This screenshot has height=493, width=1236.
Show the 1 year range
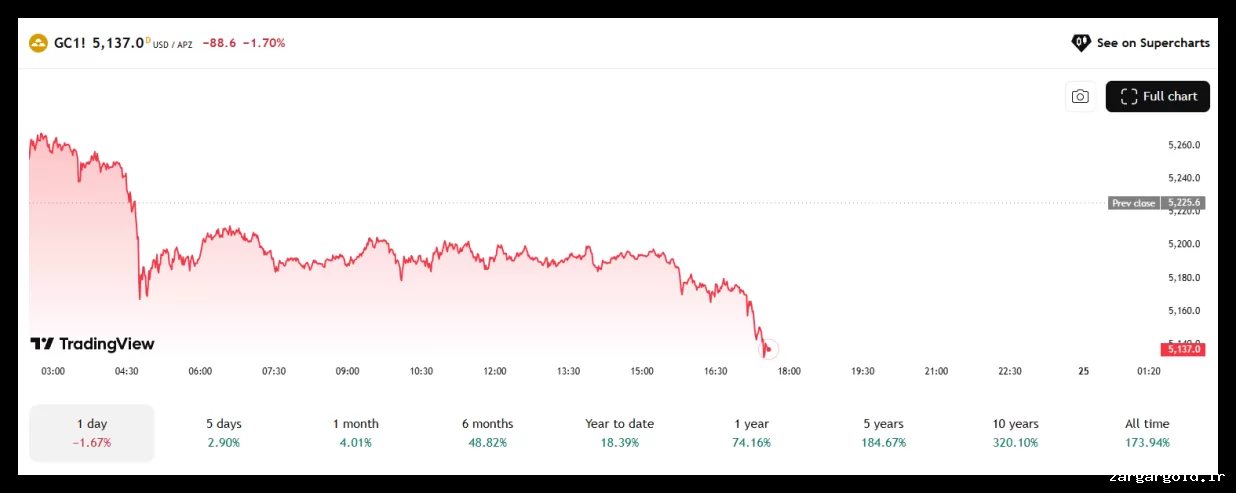pyautogui.click(x=751, y=433)
